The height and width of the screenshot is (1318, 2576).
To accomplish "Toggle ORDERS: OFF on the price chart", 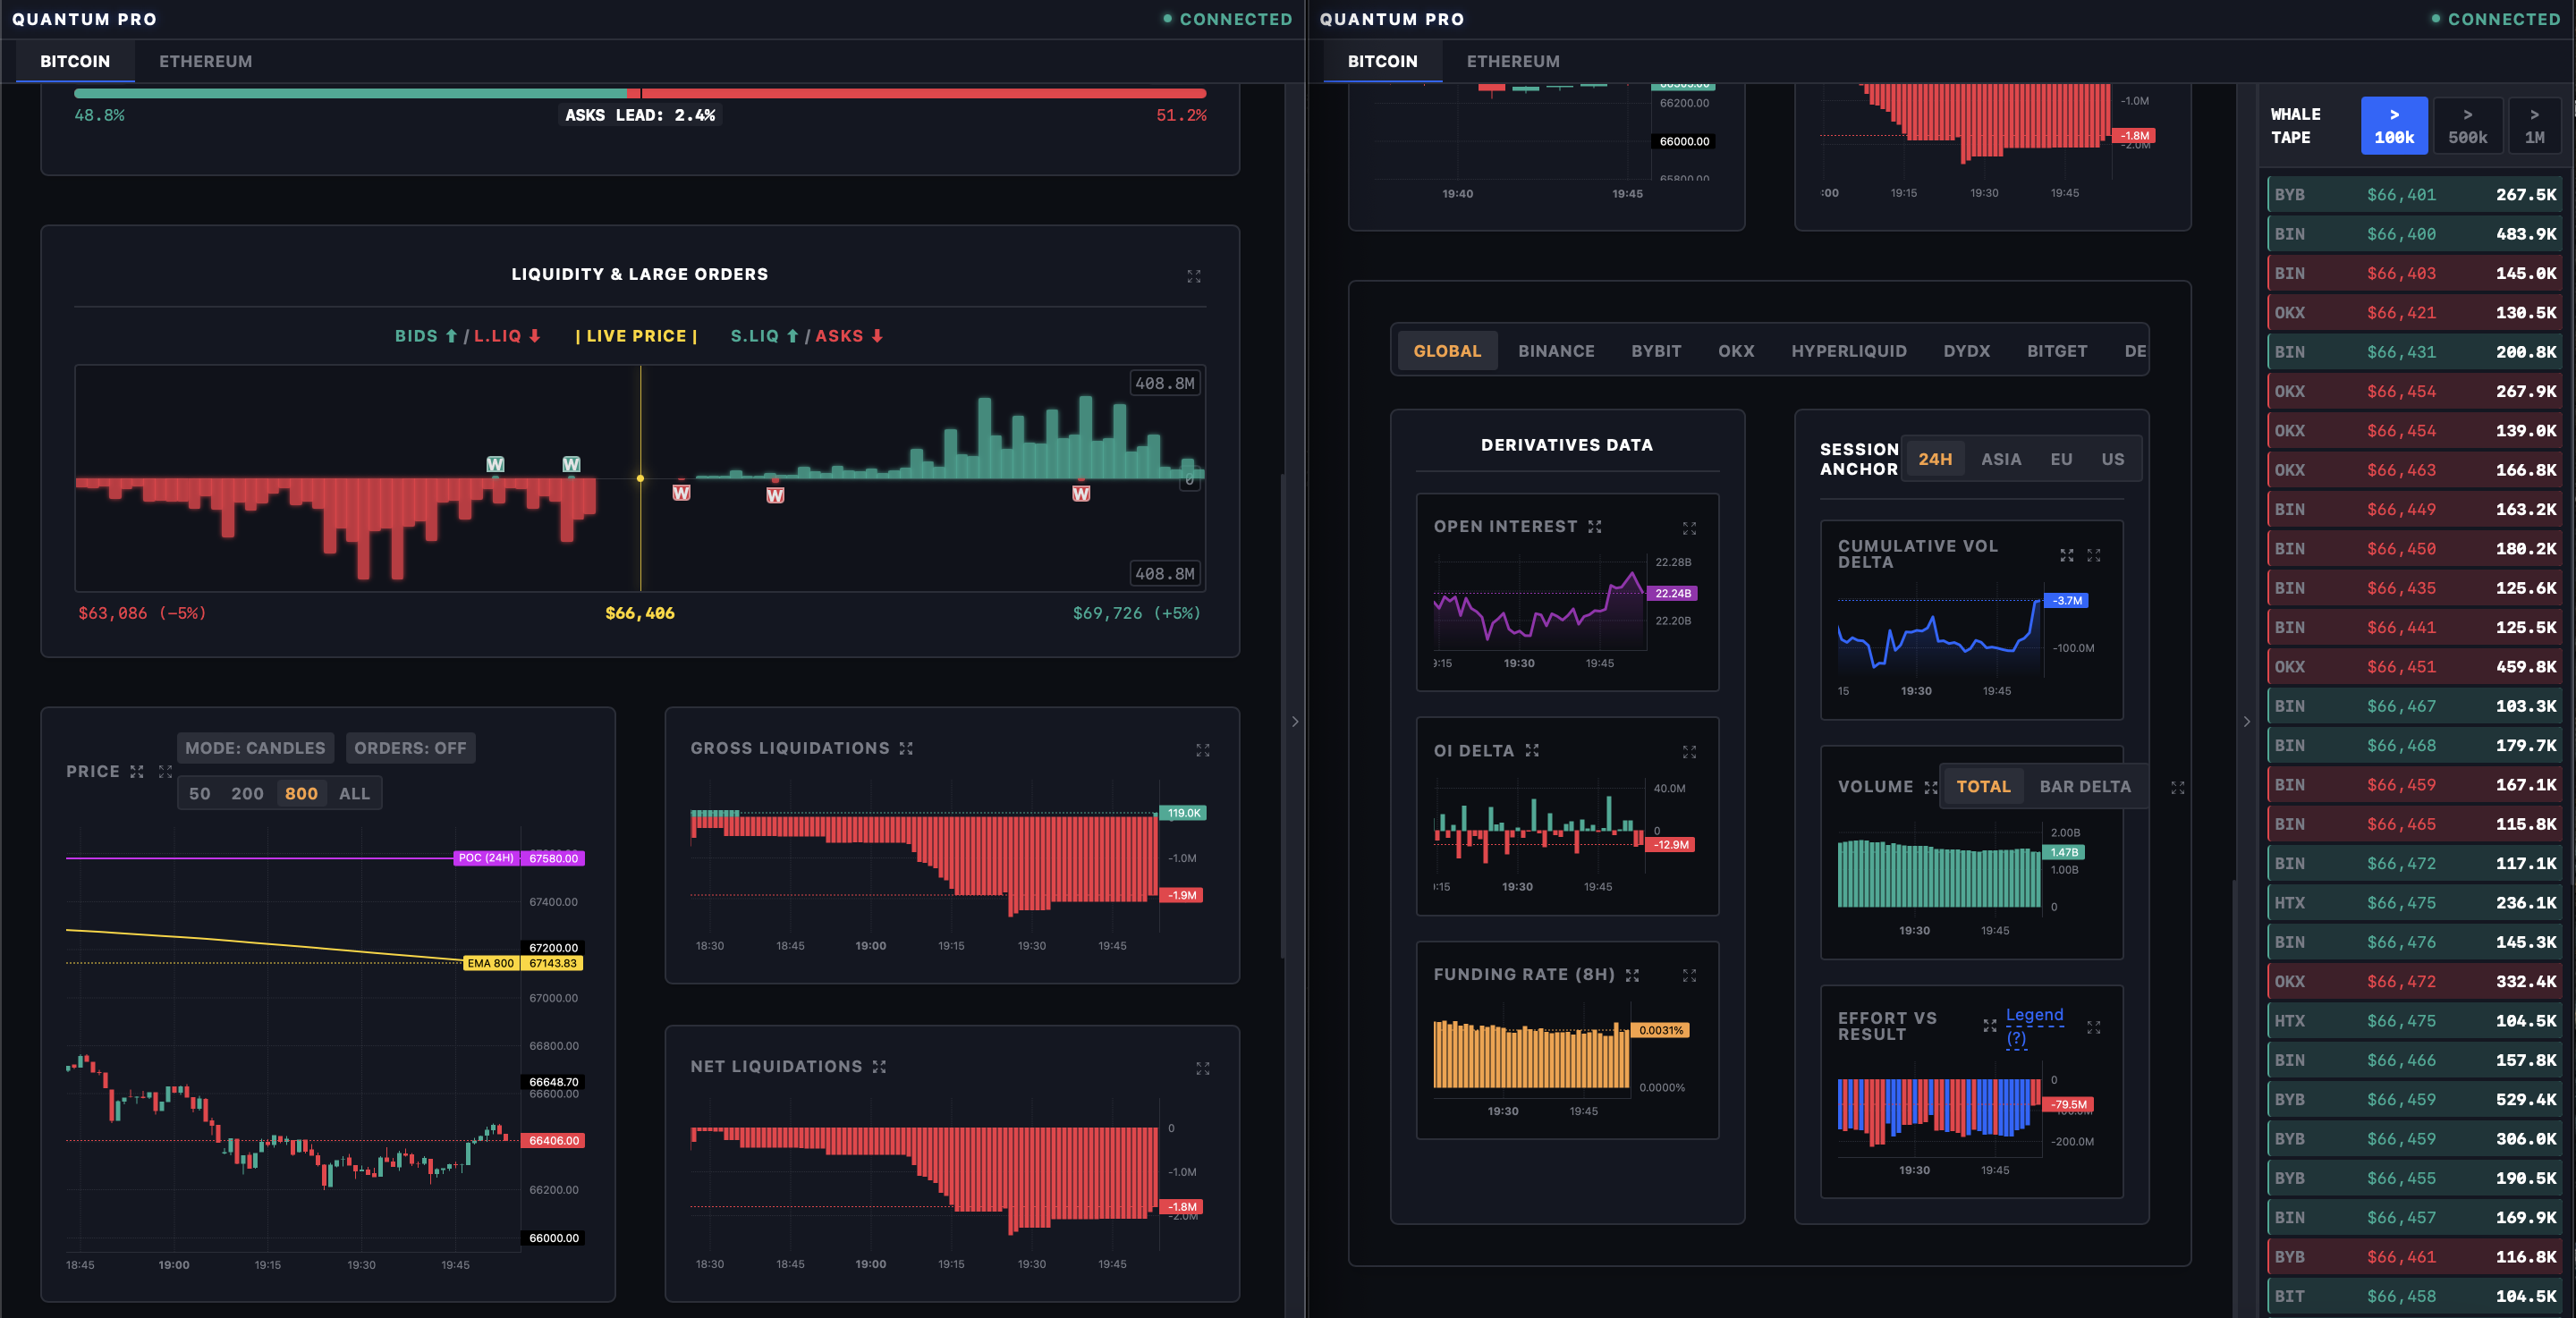I will (410, 748).
